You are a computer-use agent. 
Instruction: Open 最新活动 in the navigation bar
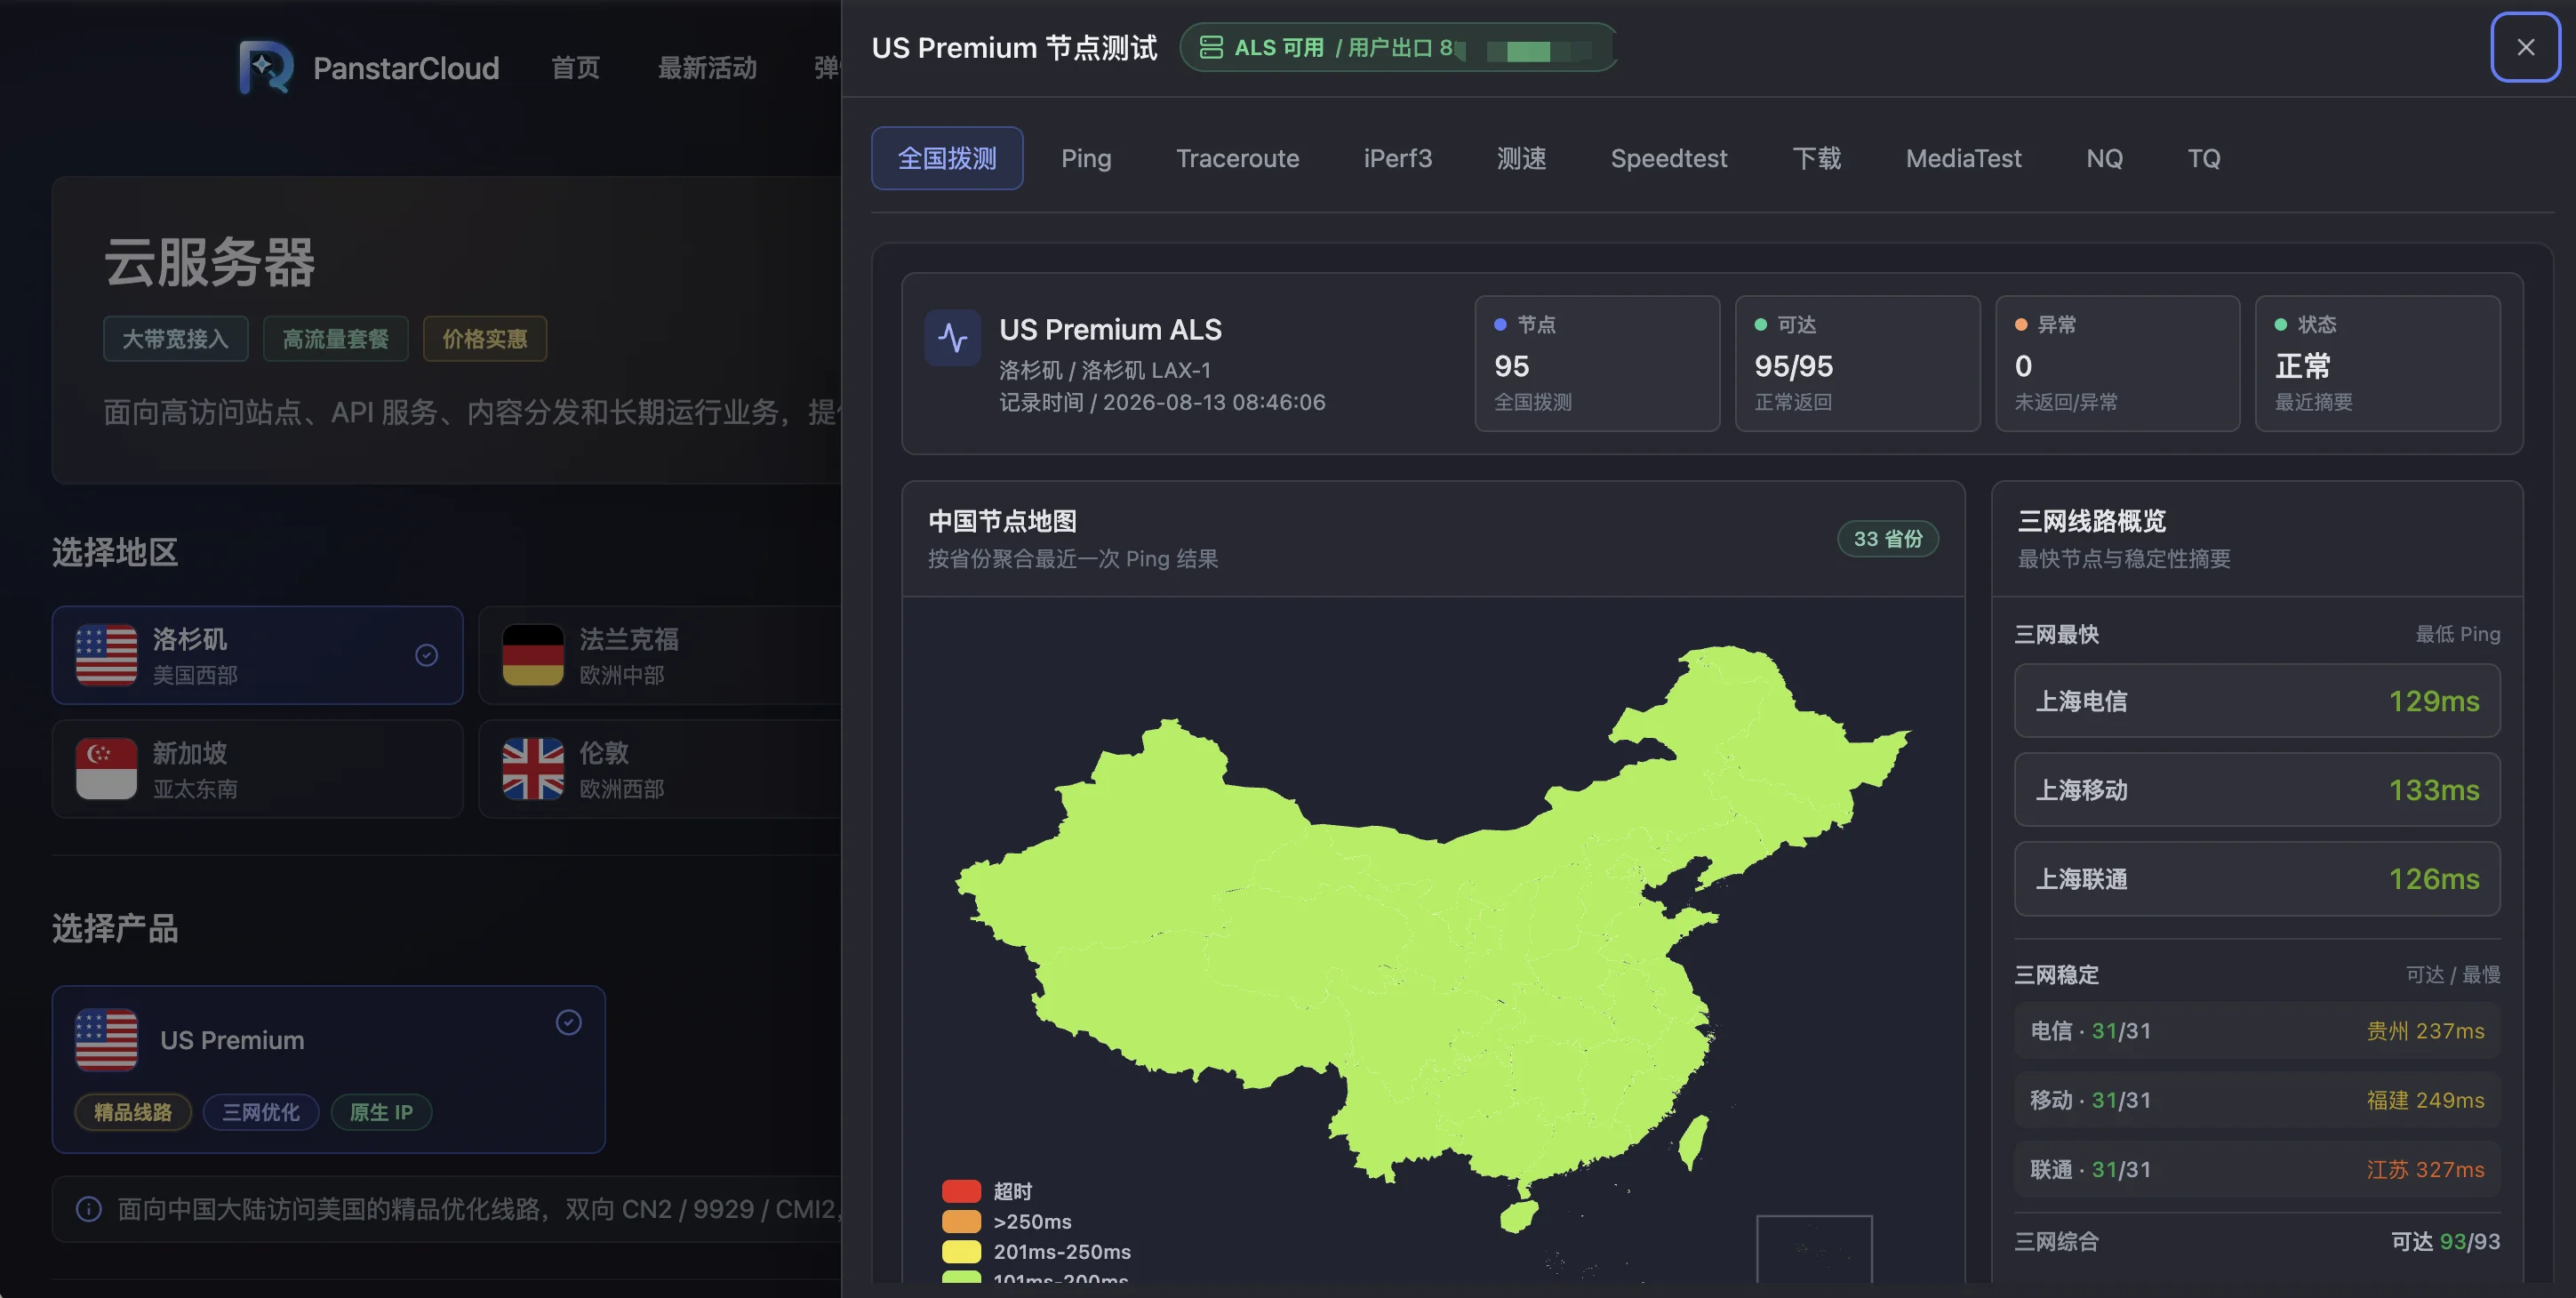click(x=707, y=68)
